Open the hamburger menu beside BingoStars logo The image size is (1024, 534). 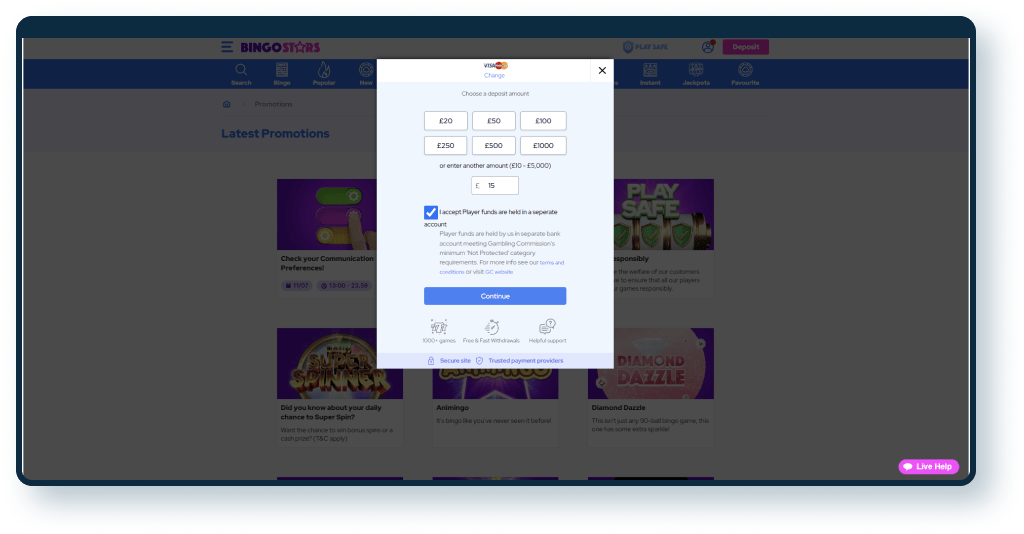pos(228,47)
